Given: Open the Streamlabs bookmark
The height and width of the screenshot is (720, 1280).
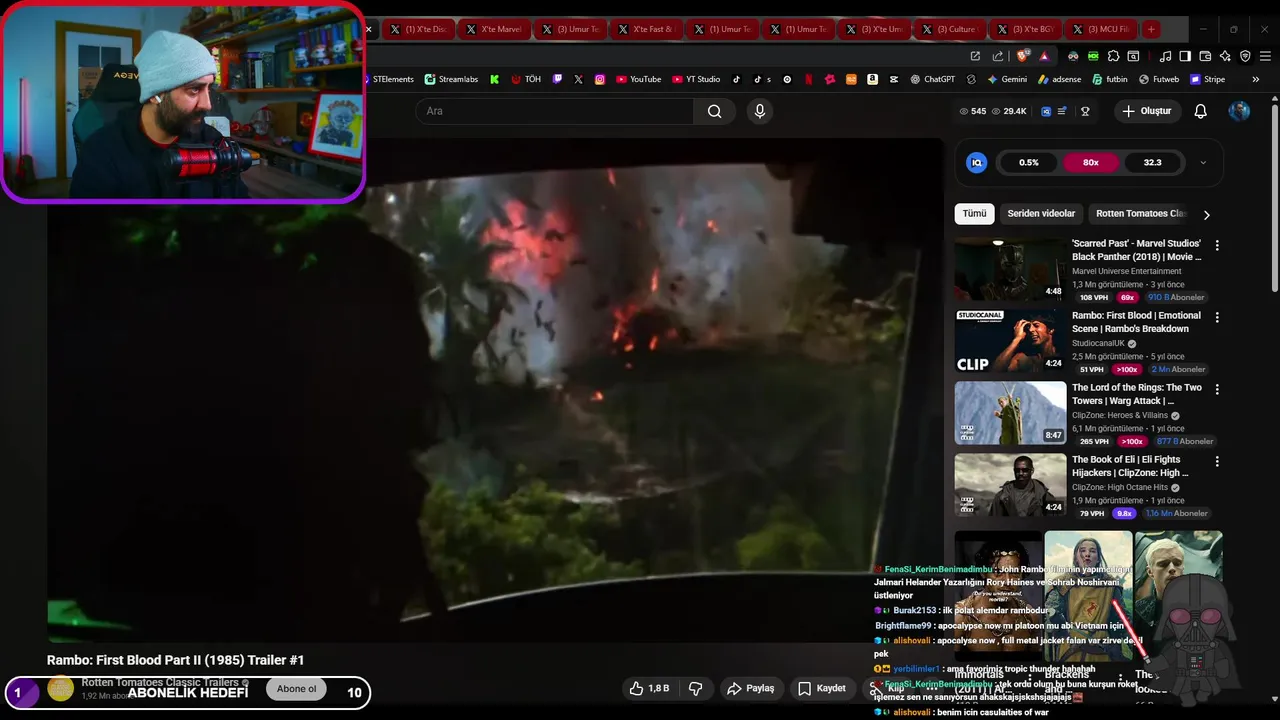Looking at the screenshot, I should (451, 79).
